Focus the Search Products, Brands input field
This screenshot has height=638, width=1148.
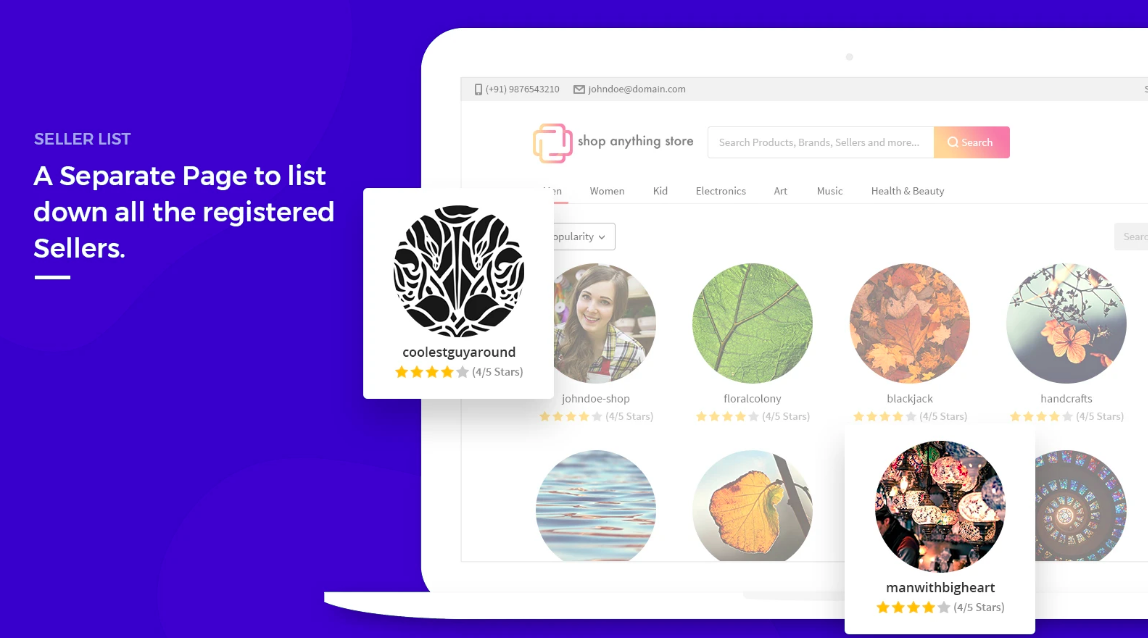click(821, 142)
